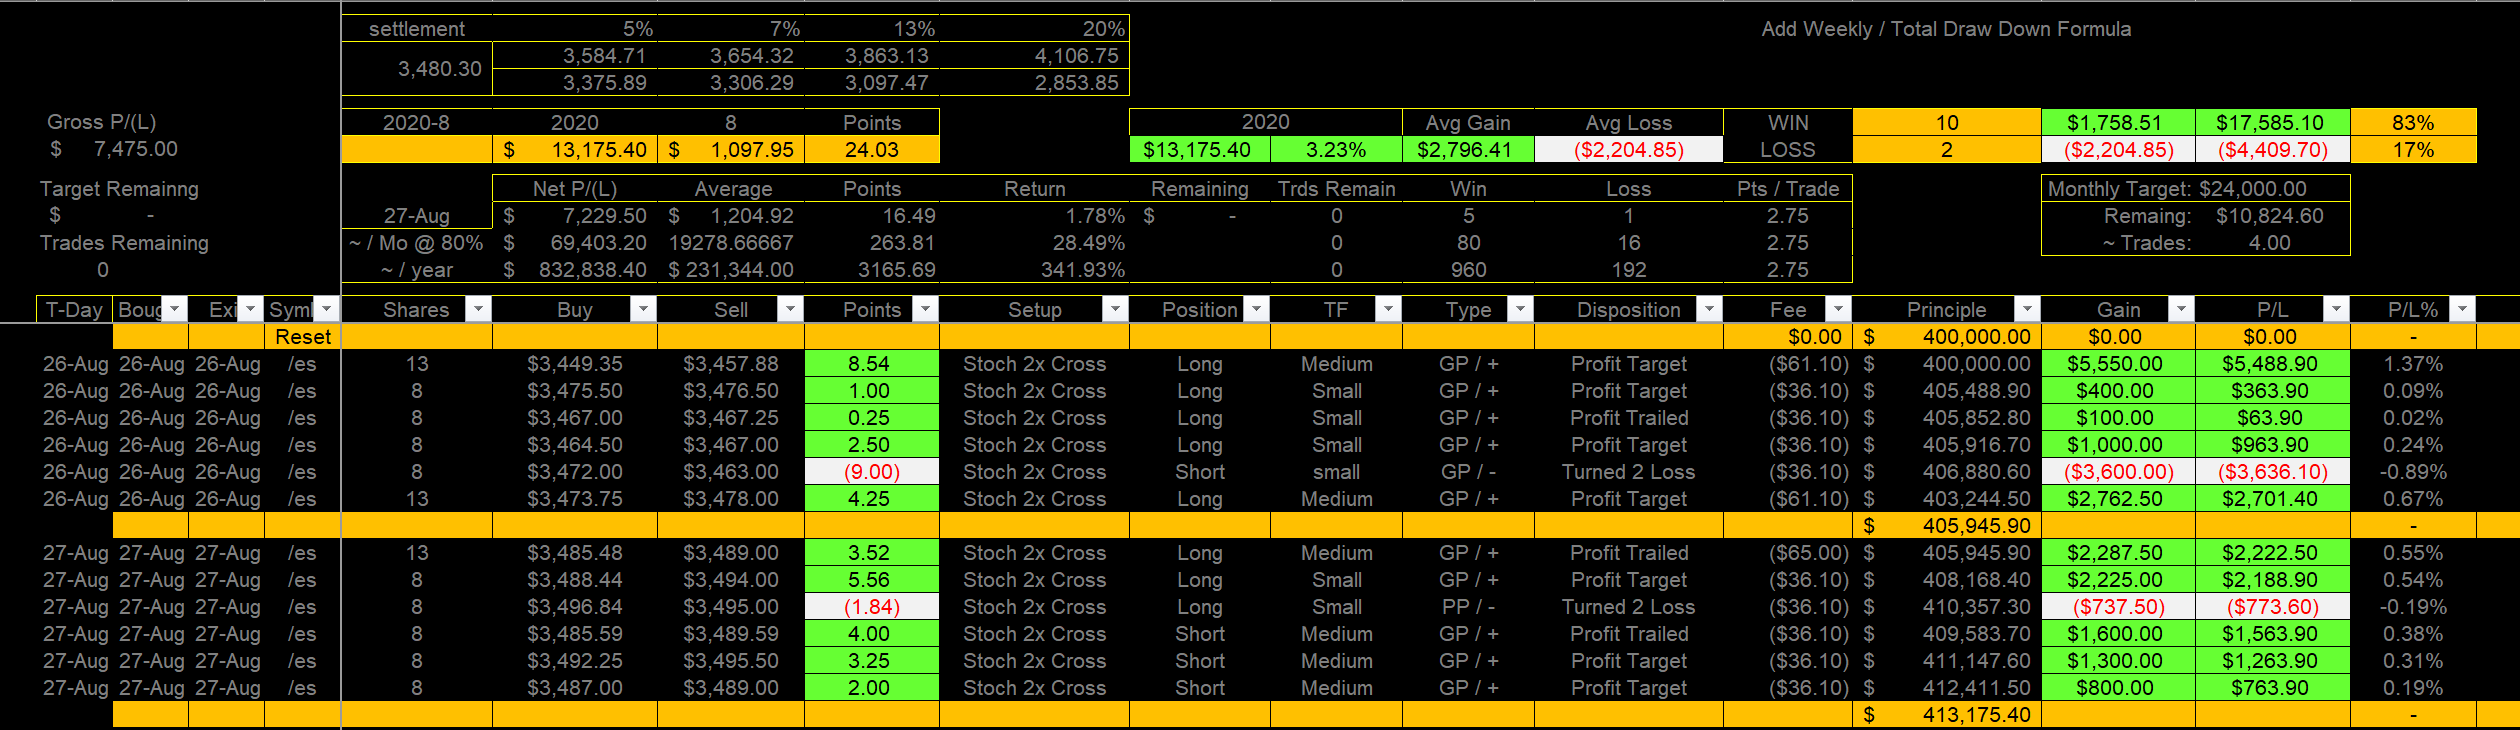Viewport: 2520px width, 730px height.
Task: Select the settlement value 3,480.30
Action: coord(417,69)
